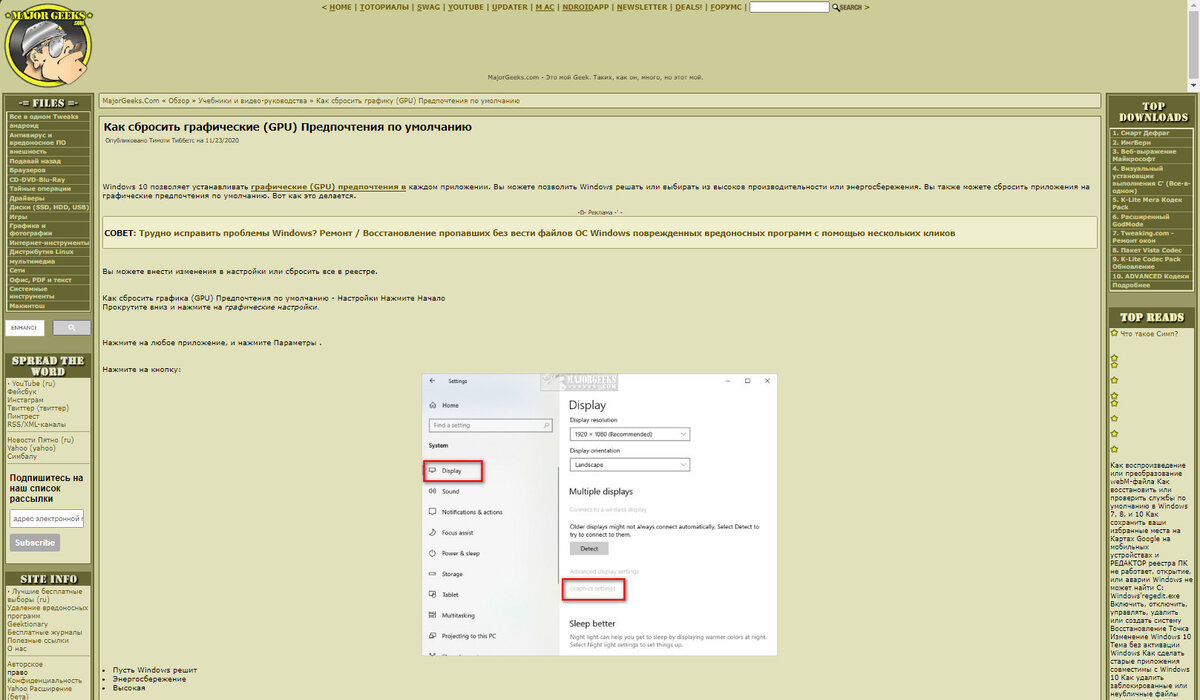Open 'Драйверы' file category
Screen dimensions: 1200x700
pos(27,198)
